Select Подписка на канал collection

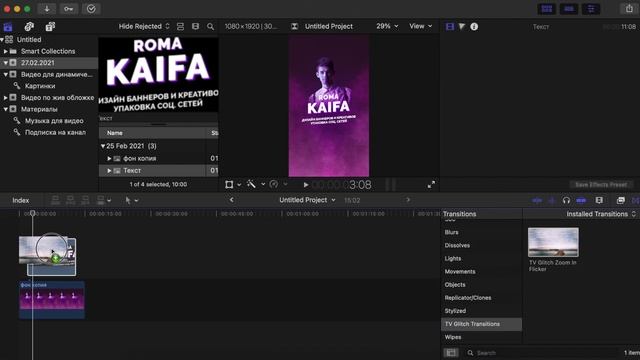click(x=55, y=132)
